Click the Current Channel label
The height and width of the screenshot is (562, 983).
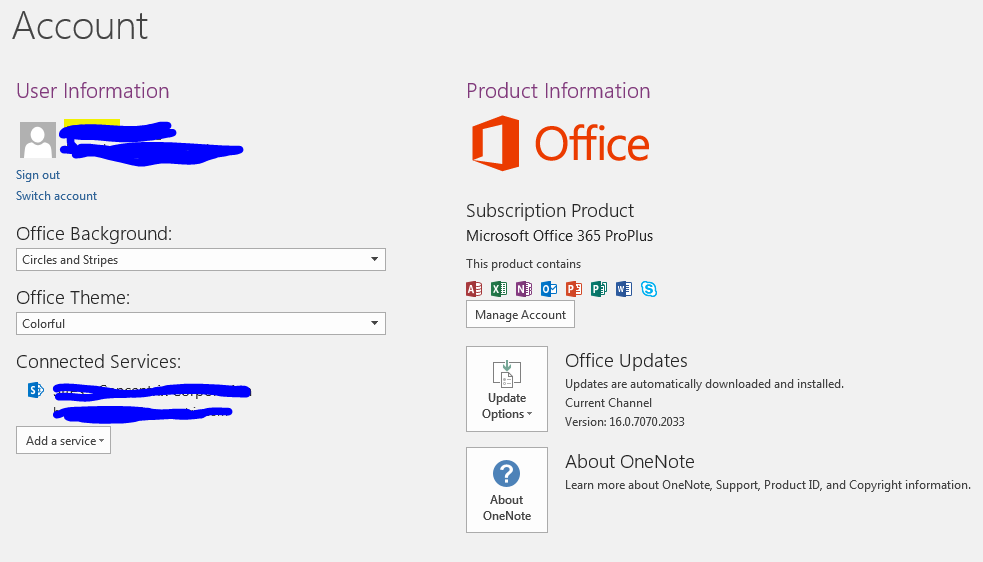tap(608, 403)
